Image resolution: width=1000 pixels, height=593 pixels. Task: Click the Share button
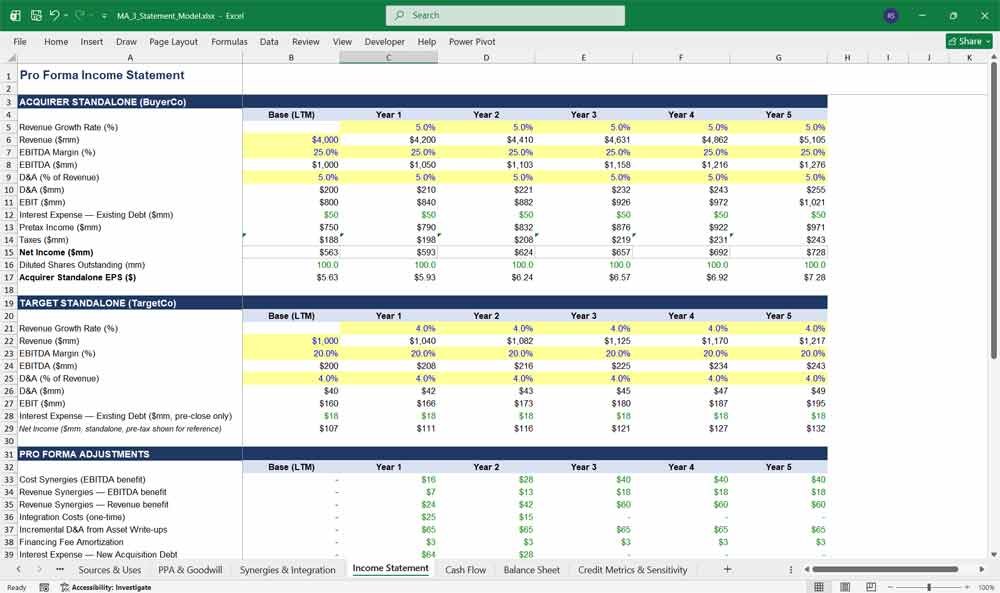969,41
